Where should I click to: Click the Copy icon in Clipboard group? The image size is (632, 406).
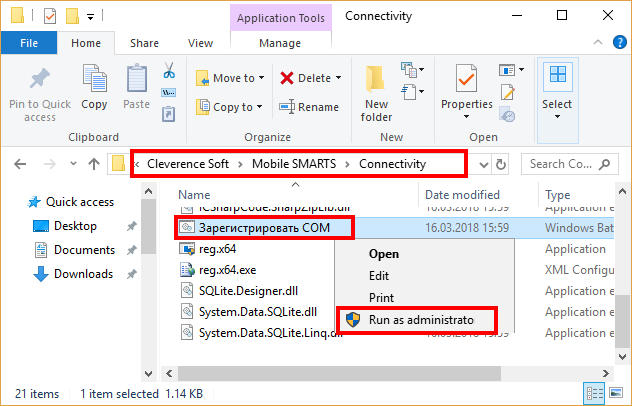pos(94,79)
